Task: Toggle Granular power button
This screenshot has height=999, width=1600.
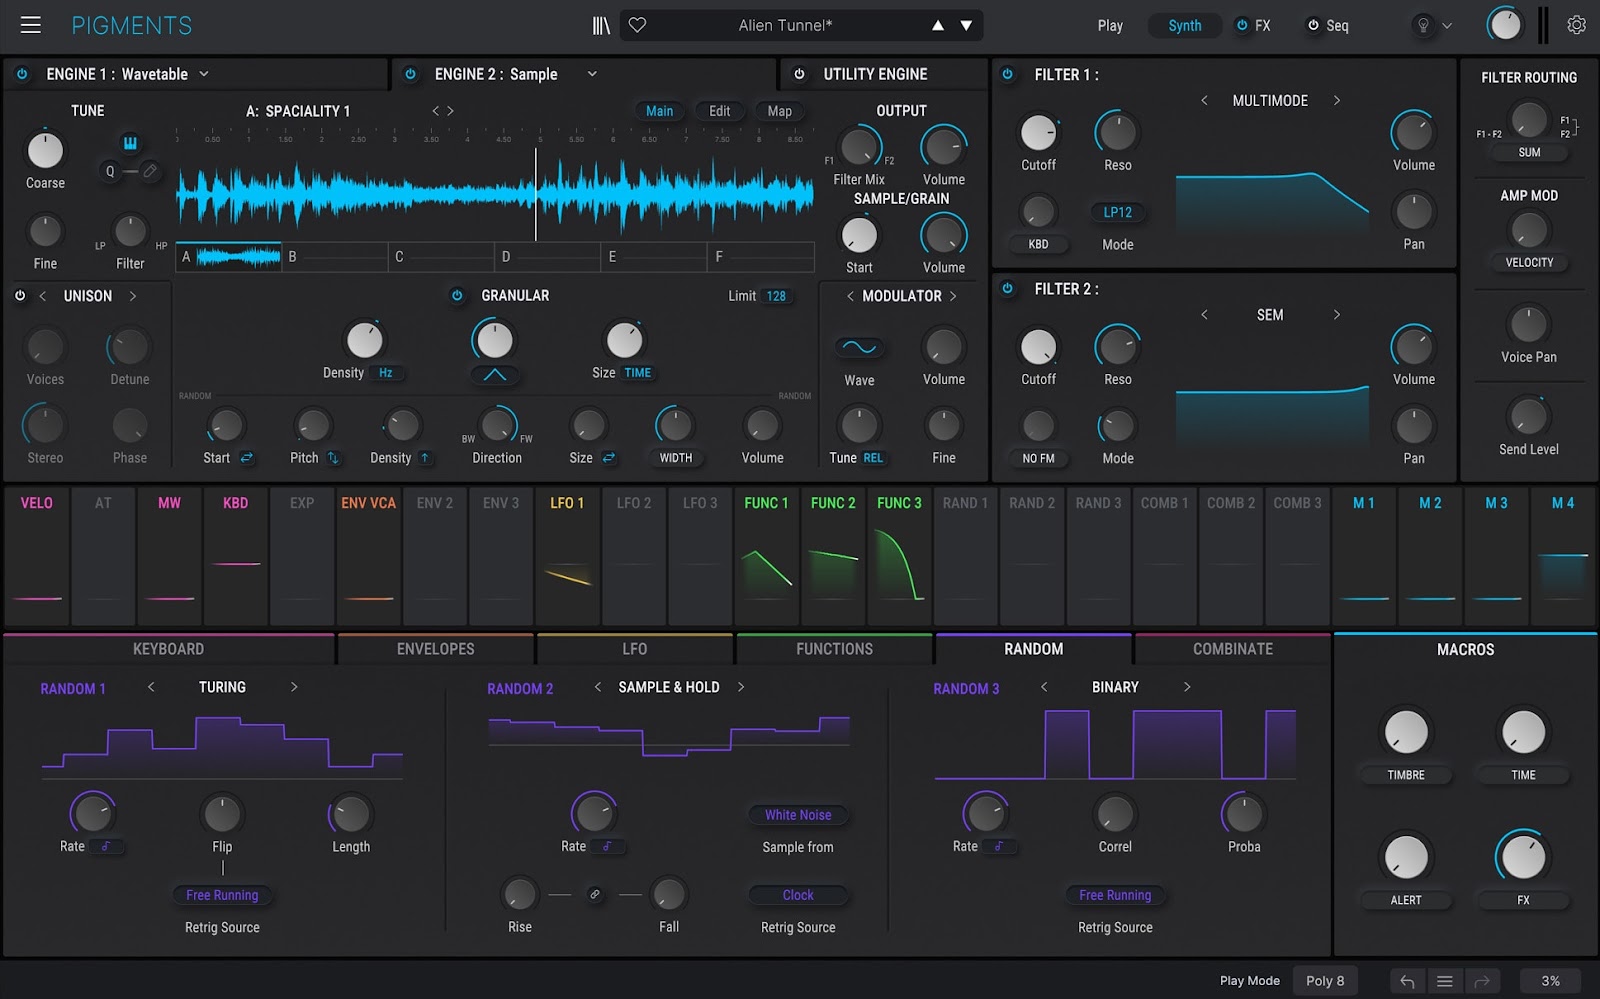Action: (457, 295)
